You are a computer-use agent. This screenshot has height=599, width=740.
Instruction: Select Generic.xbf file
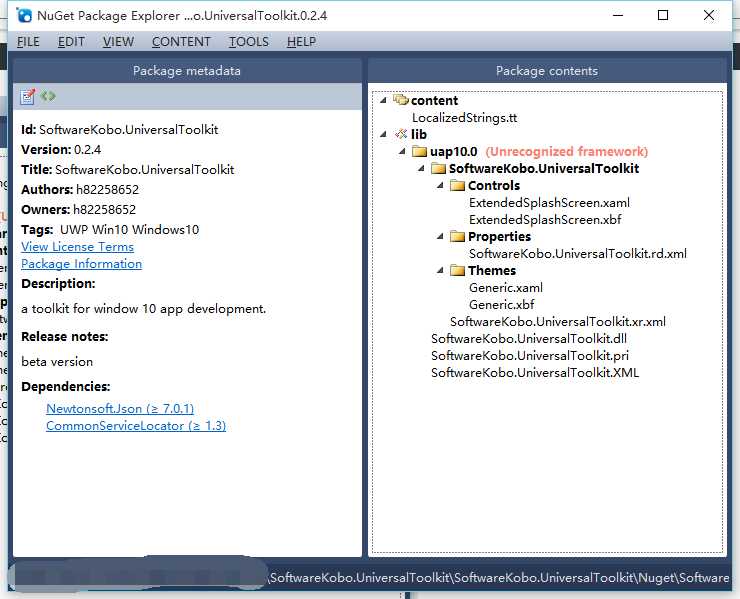(502, 304)
